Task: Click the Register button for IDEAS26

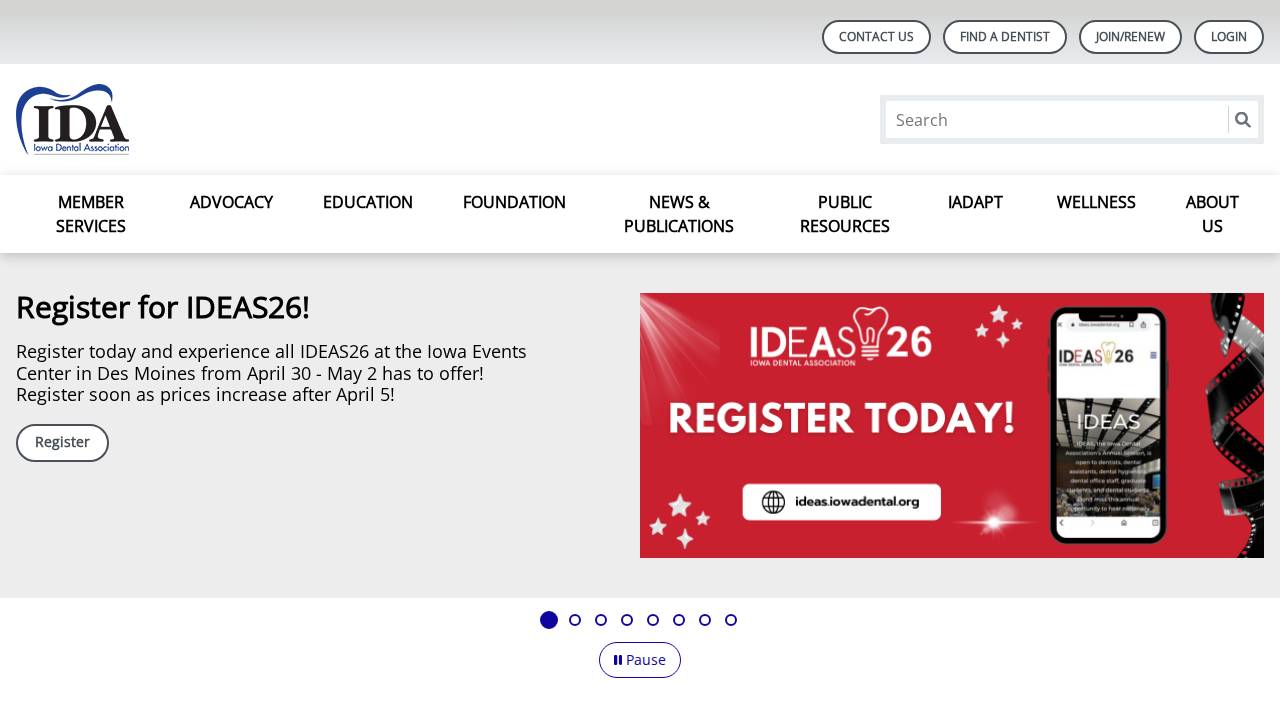Action: click(x=62, y=442)
